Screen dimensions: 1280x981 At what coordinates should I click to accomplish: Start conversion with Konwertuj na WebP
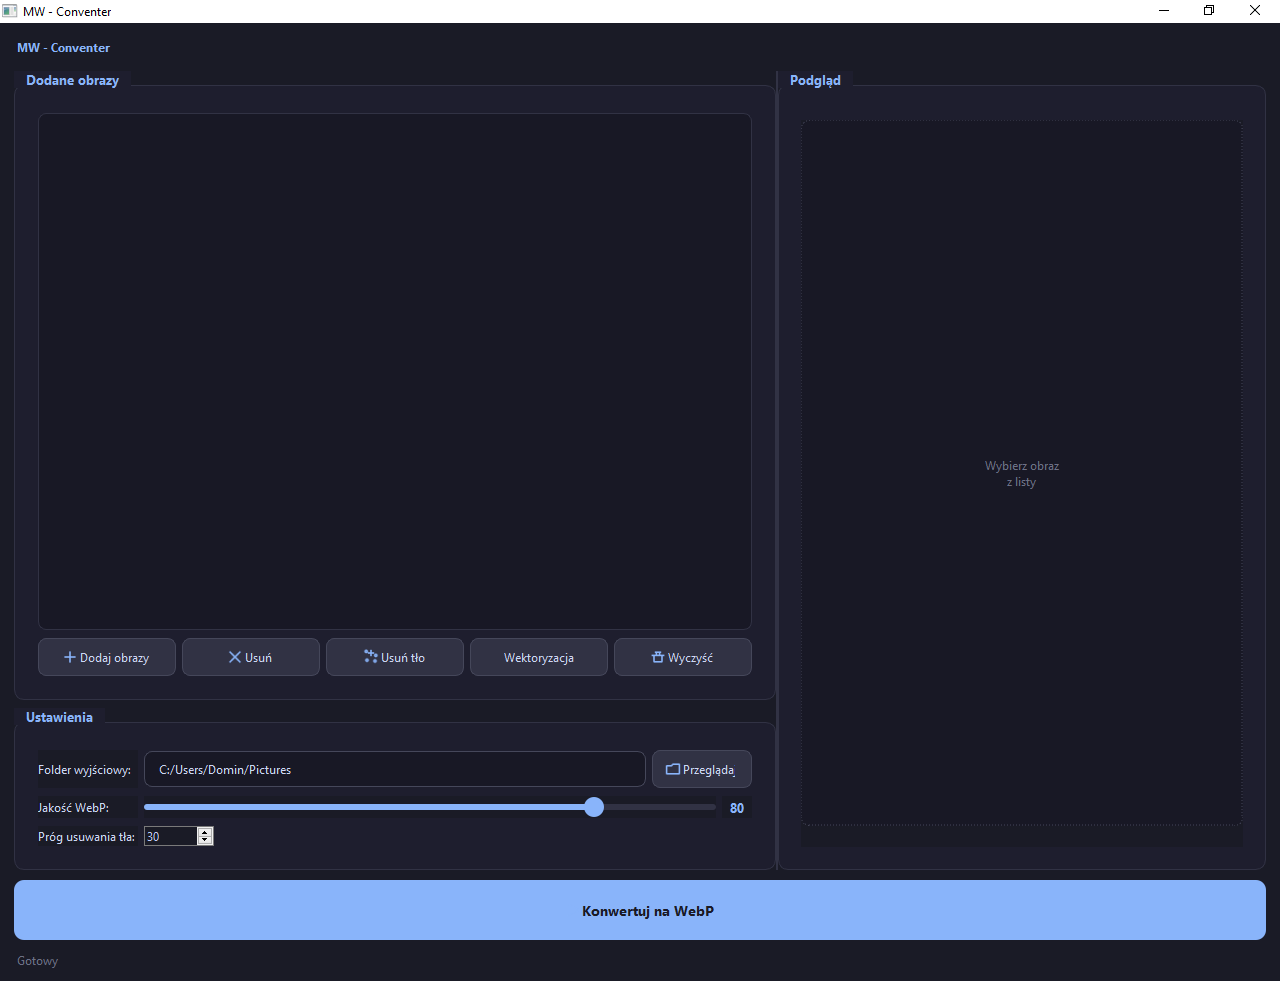click(640, 910)
